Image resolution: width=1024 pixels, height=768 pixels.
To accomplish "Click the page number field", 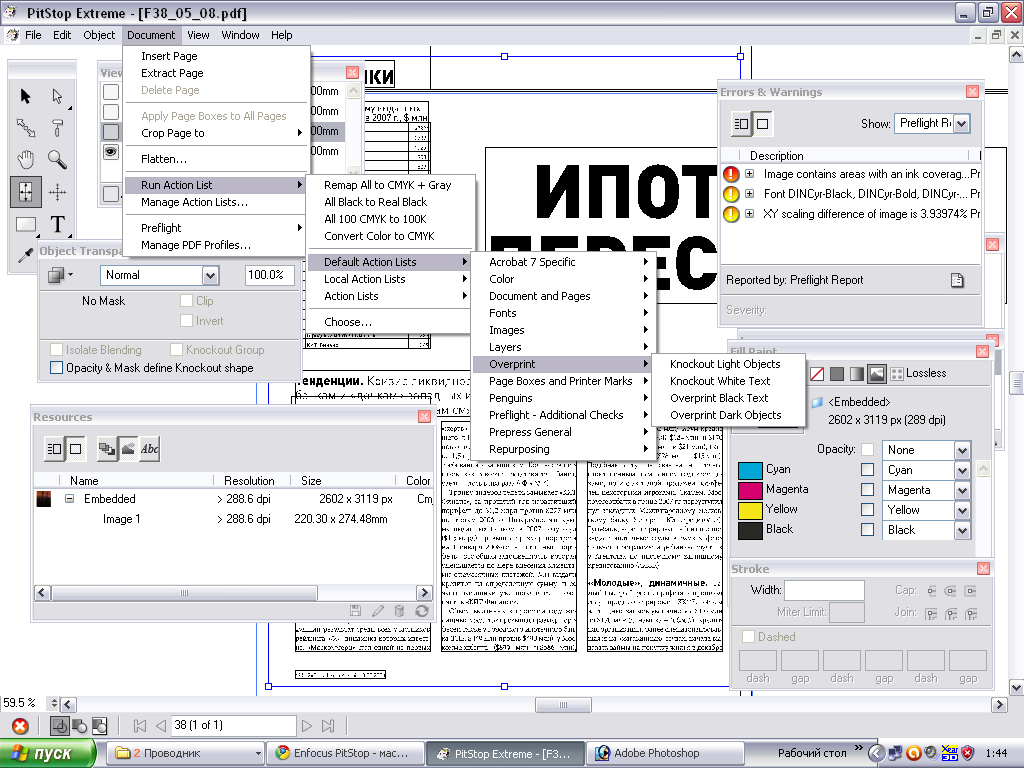I will pos(233,726).
